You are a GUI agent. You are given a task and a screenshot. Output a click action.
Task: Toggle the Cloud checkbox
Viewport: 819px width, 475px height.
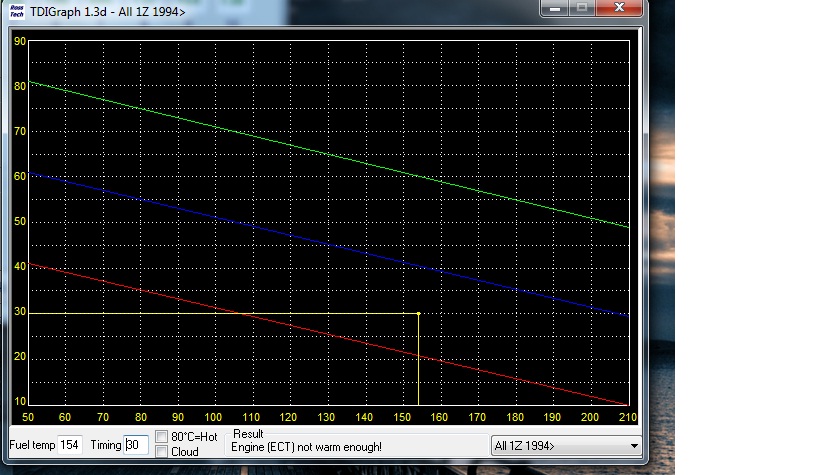click(x=162, y=452)
